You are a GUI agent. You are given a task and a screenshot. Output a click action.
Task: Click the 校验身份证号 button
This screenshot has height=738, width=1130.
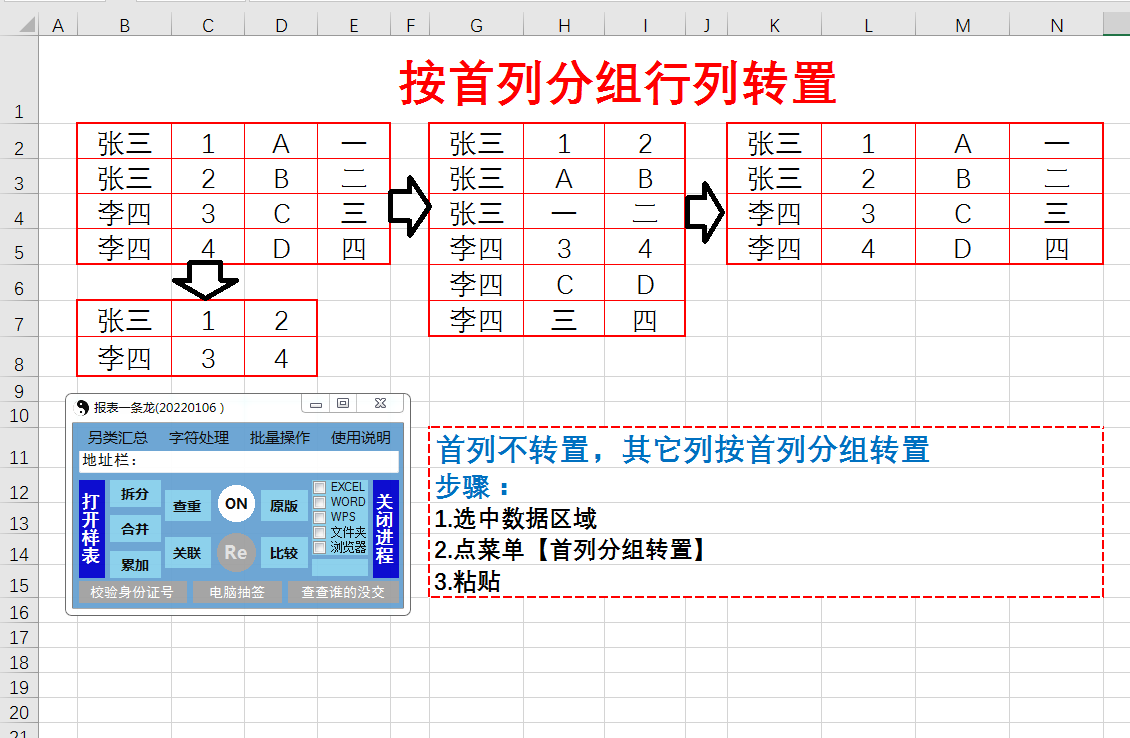coord(133,592)
